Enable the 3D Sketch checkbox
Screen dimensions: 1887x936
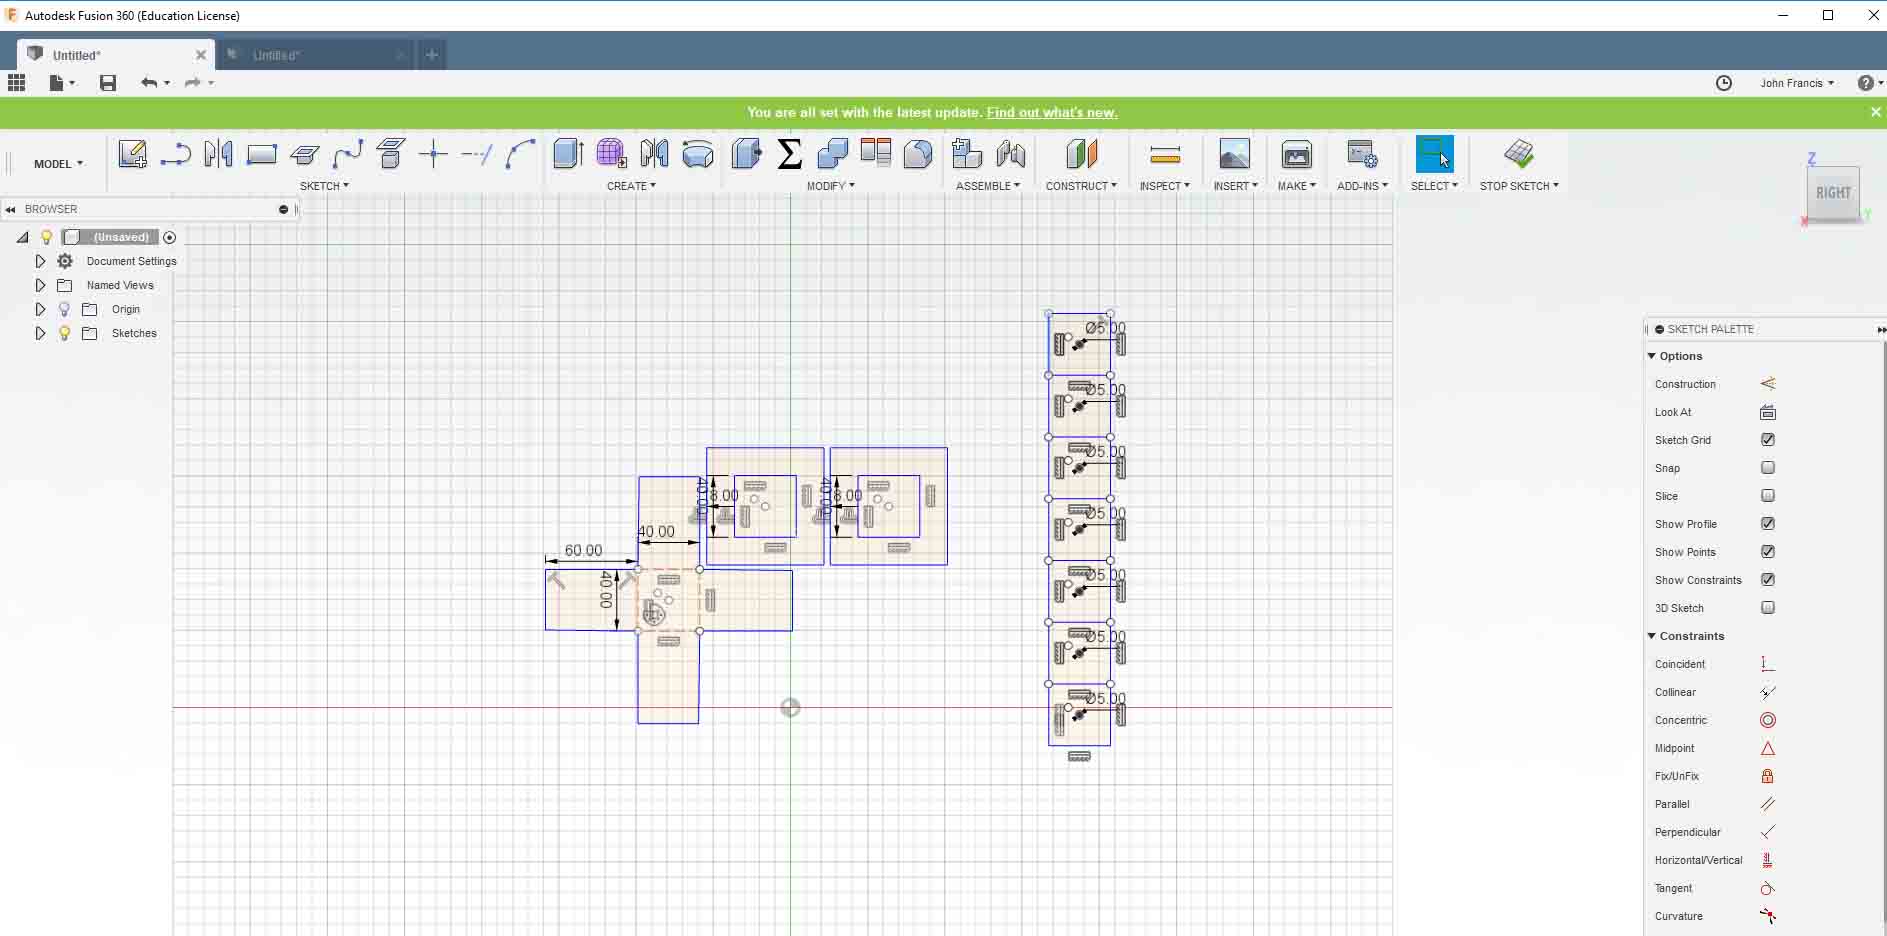1768,608
